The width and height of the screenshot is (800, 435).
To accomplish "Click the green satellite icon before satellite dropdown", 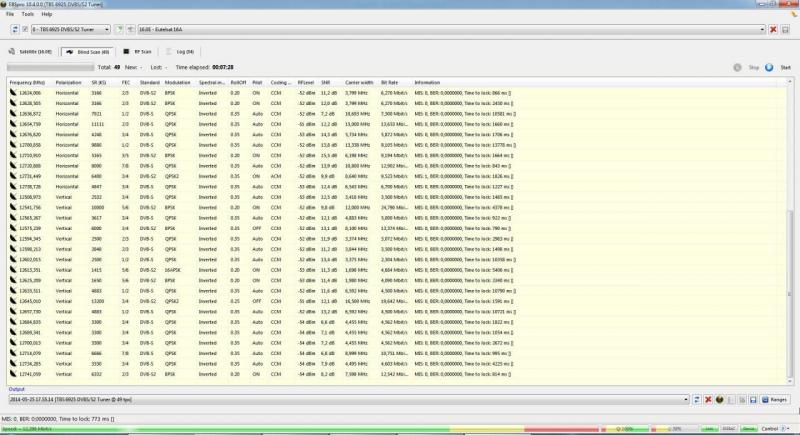I will tap(119, 30).
